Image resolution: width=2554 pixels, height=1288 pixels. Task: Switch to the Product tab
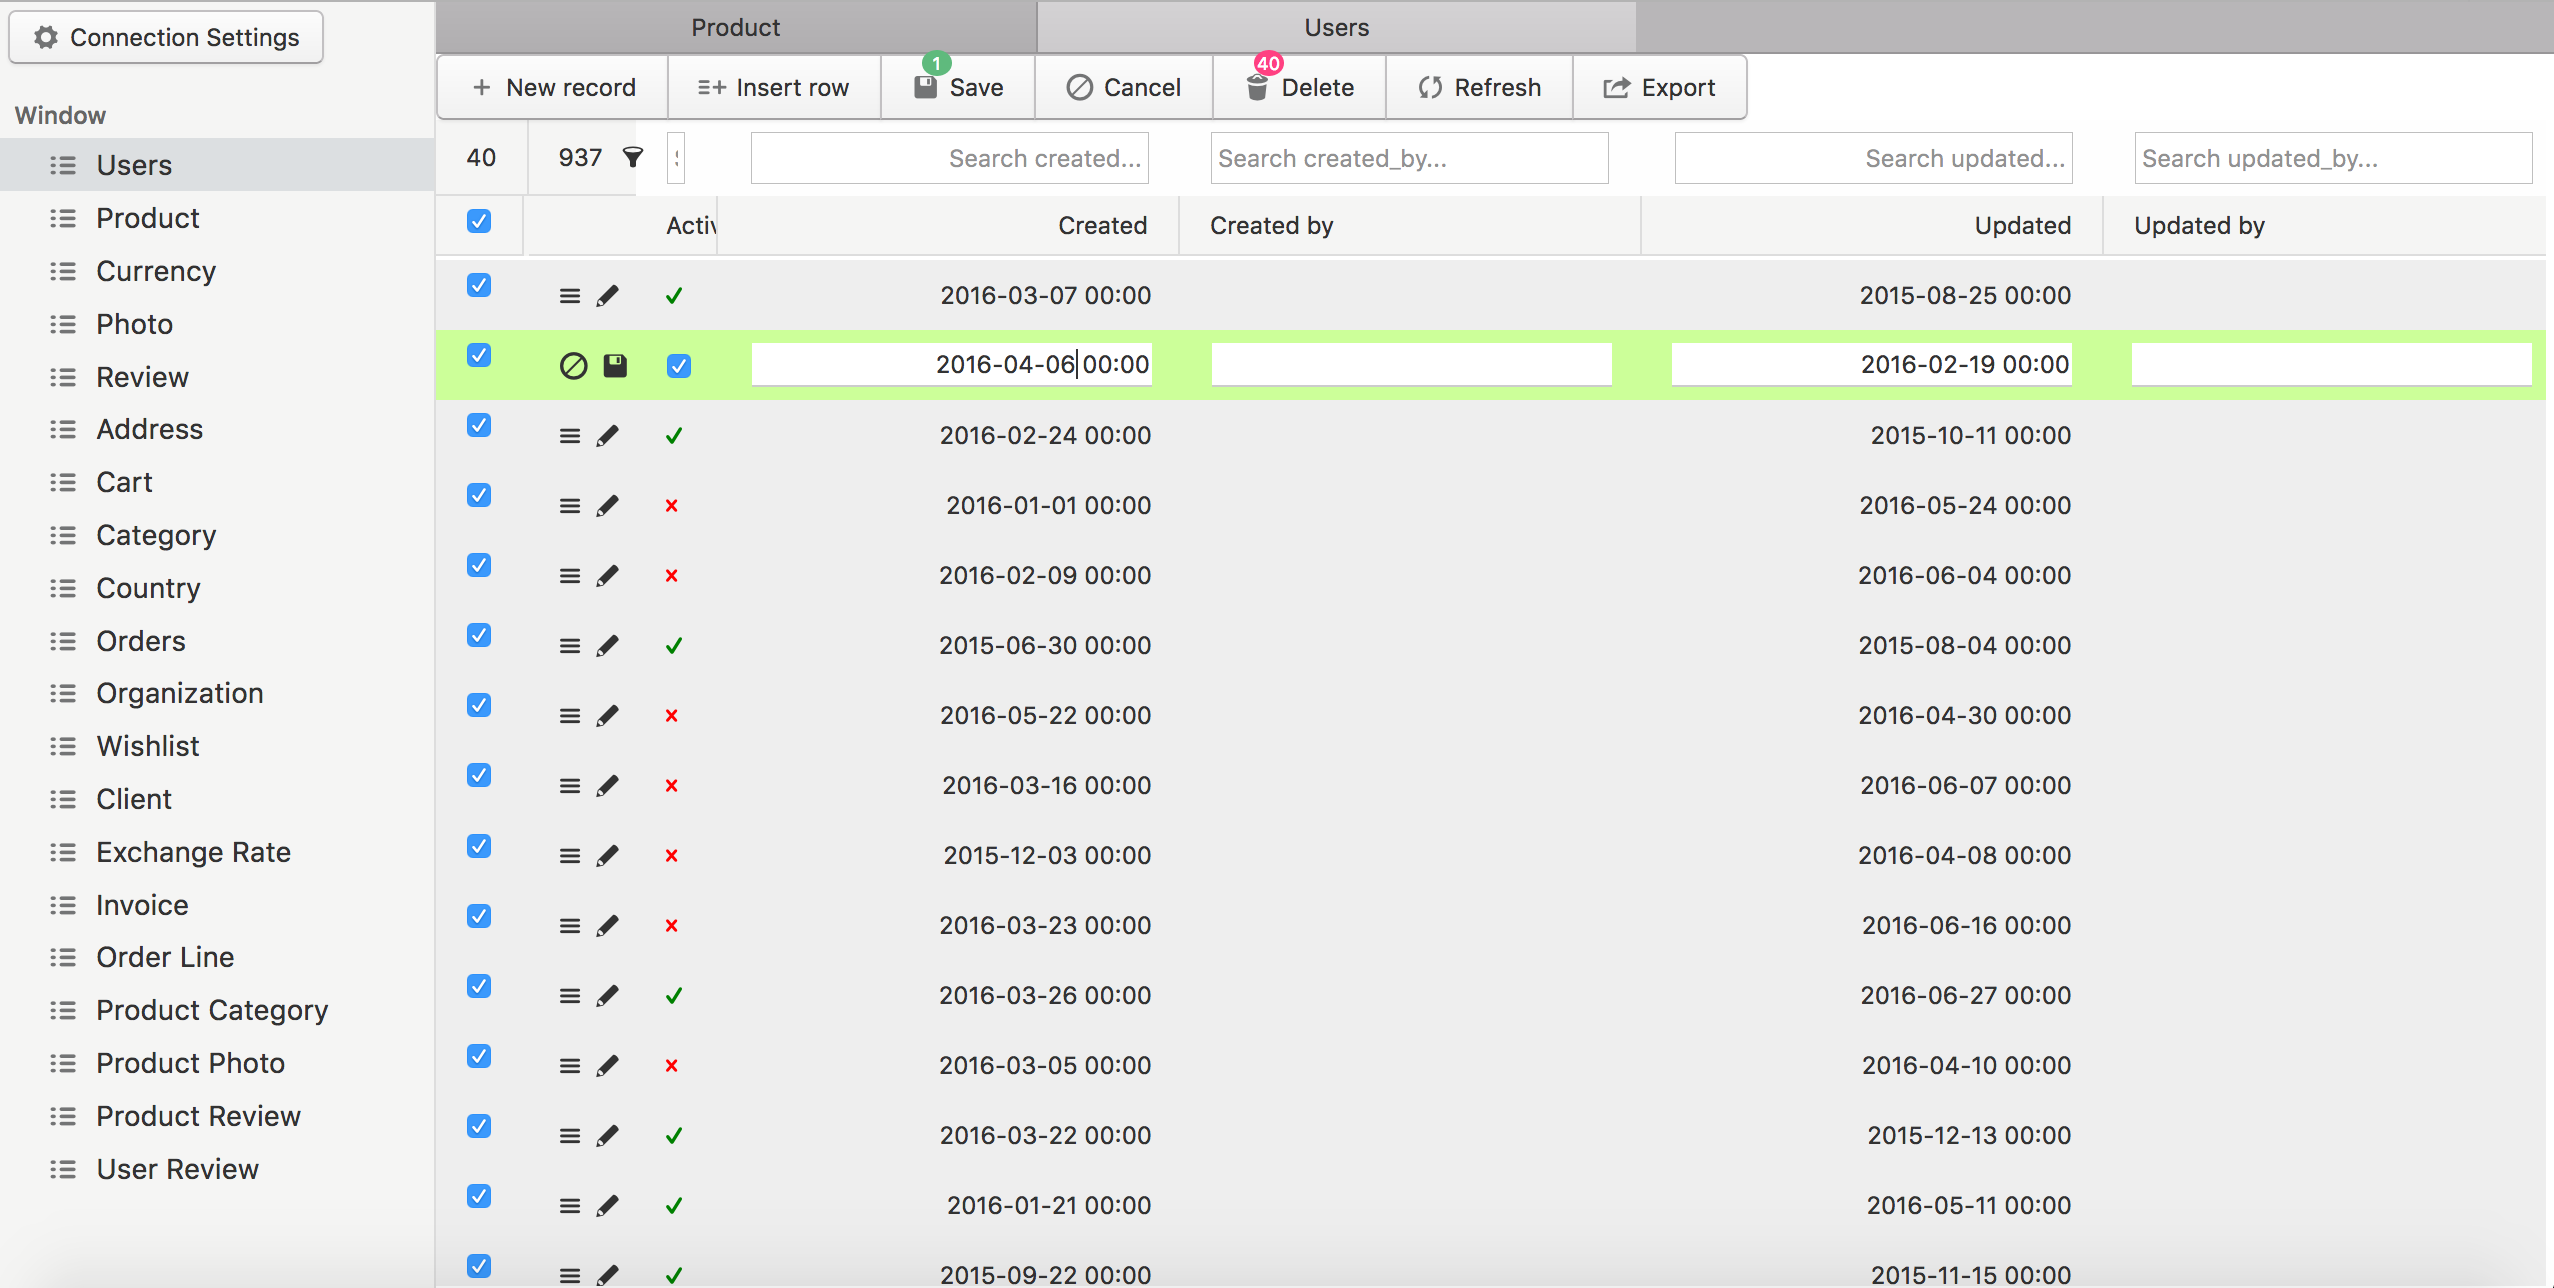tap(735, 27)
